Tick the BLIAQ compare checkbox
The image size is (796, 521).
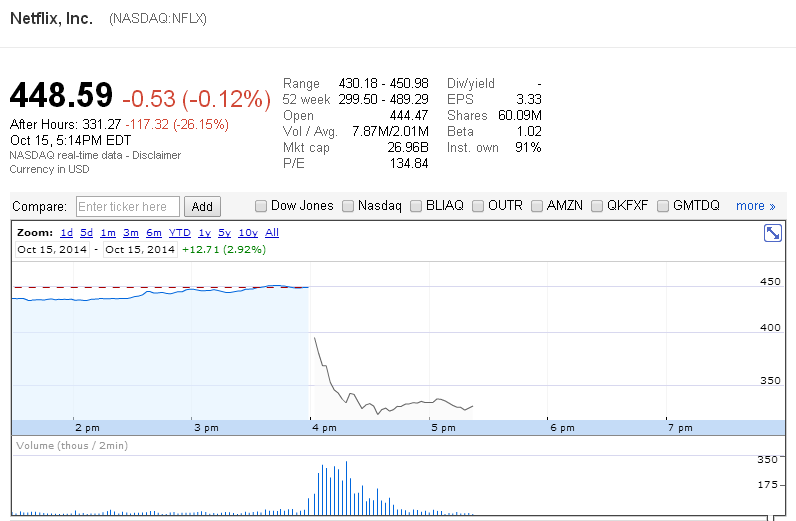pos(416,206)
